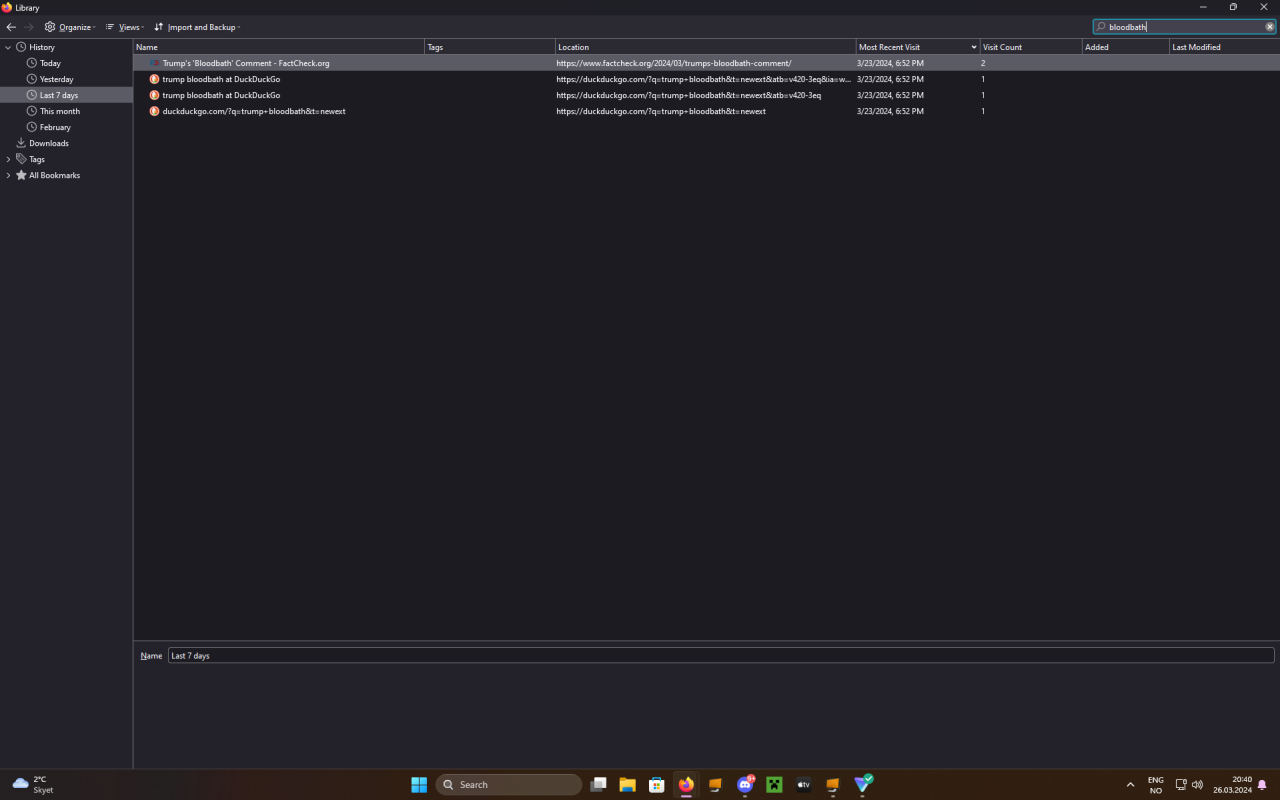
Task: Open the Views menu
Action: [x=125, y=27]
